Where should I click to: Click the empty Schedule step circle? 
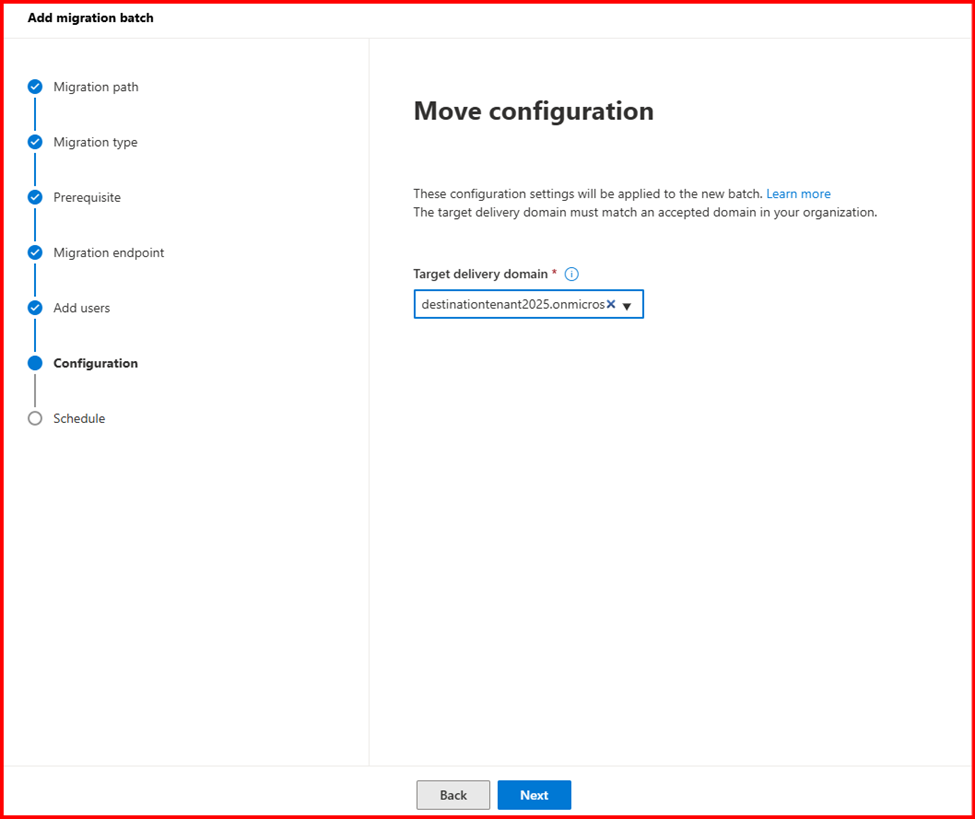pos(35,419)
